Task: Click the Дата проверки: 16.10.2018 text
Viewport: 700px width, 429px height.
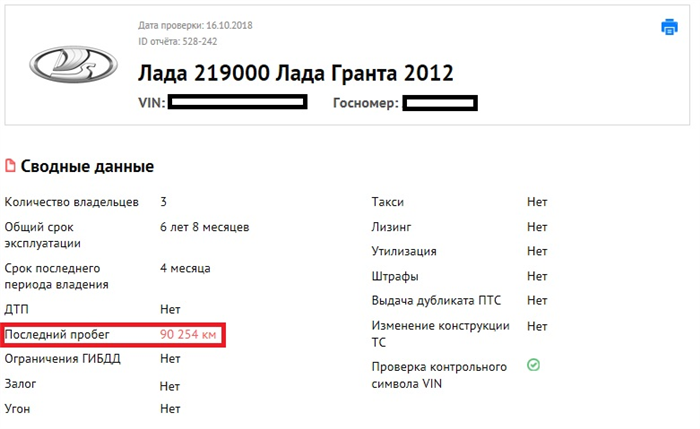Action: pyautogui.click(x=195, y=25)
